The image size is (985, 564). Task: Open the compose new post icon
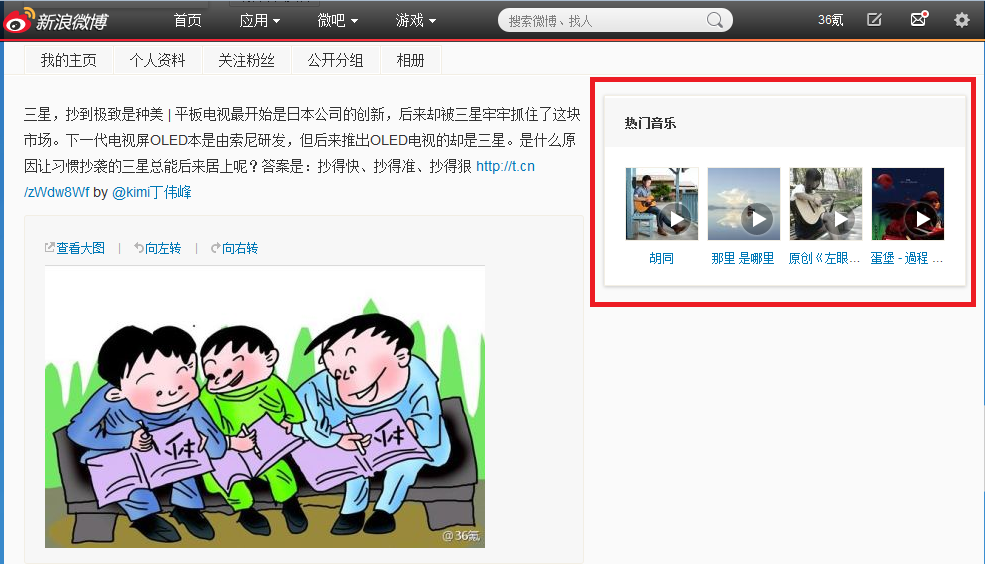point(874,20)
